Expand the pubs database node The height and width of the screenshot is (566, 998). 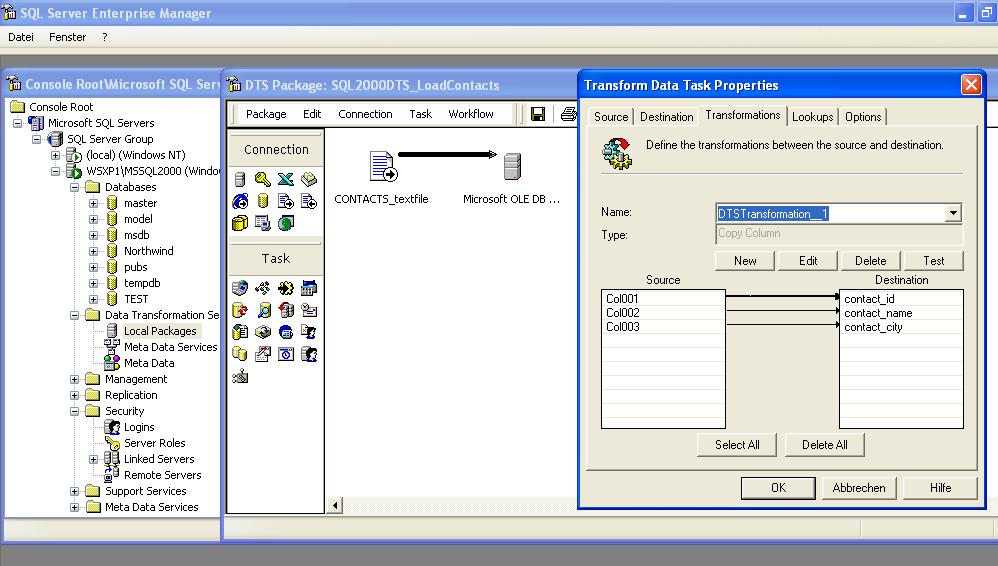(94, 267)
